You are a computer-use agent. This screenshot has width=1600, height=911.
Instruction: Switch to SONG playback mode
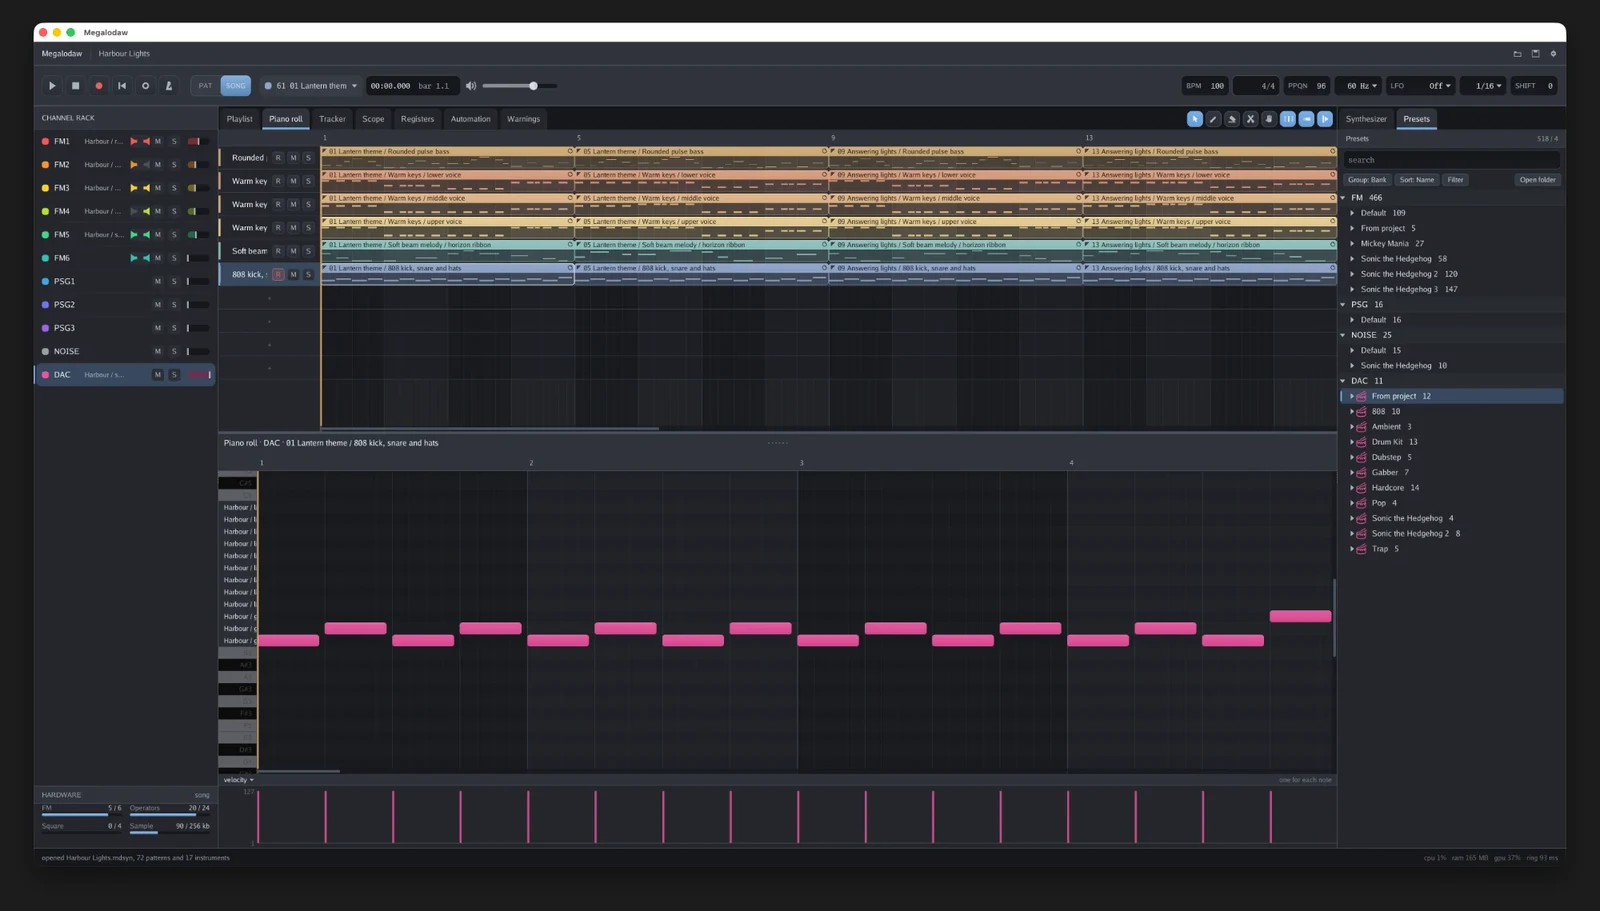pos(235,86)
